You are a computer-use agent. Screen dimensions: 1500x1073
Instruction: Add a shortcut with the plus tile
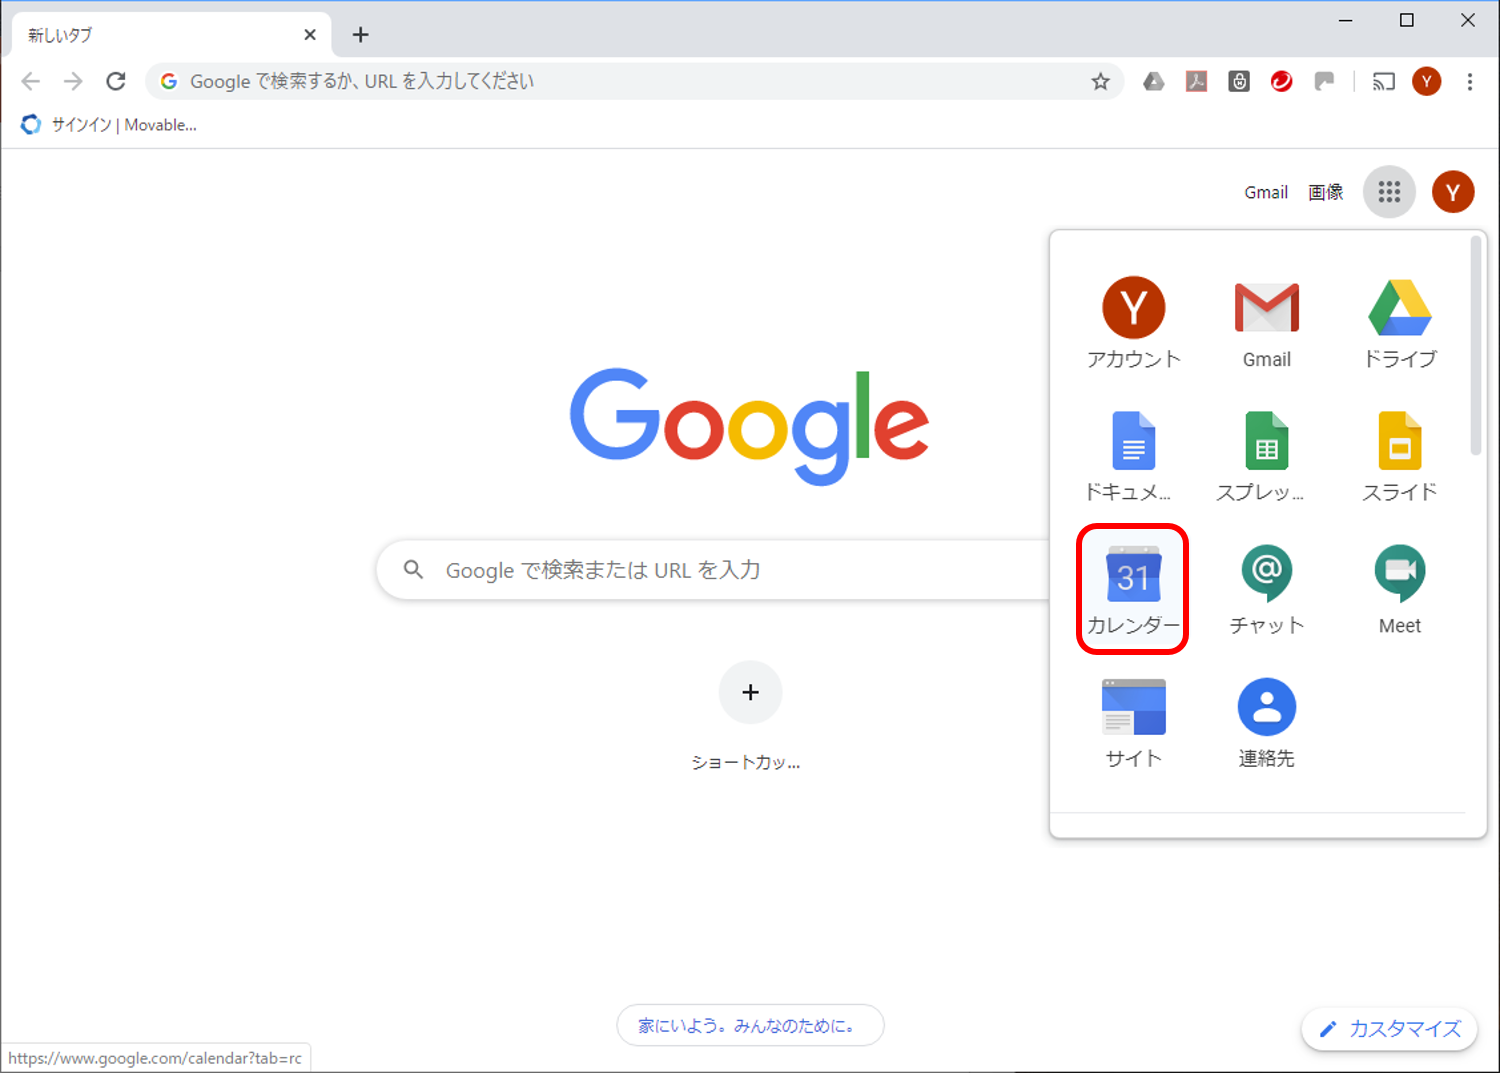[x=750, y=692]
